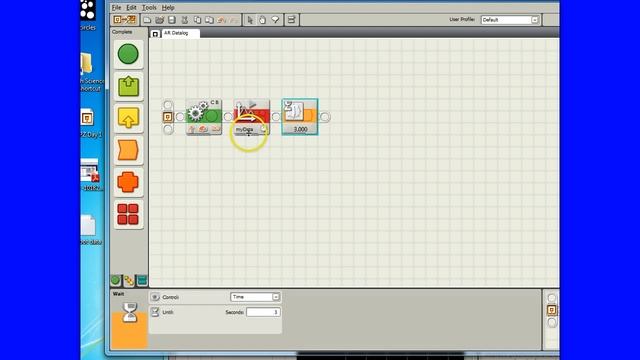
Task: Select the Pan hand tool
Action: tap(262, 20)
